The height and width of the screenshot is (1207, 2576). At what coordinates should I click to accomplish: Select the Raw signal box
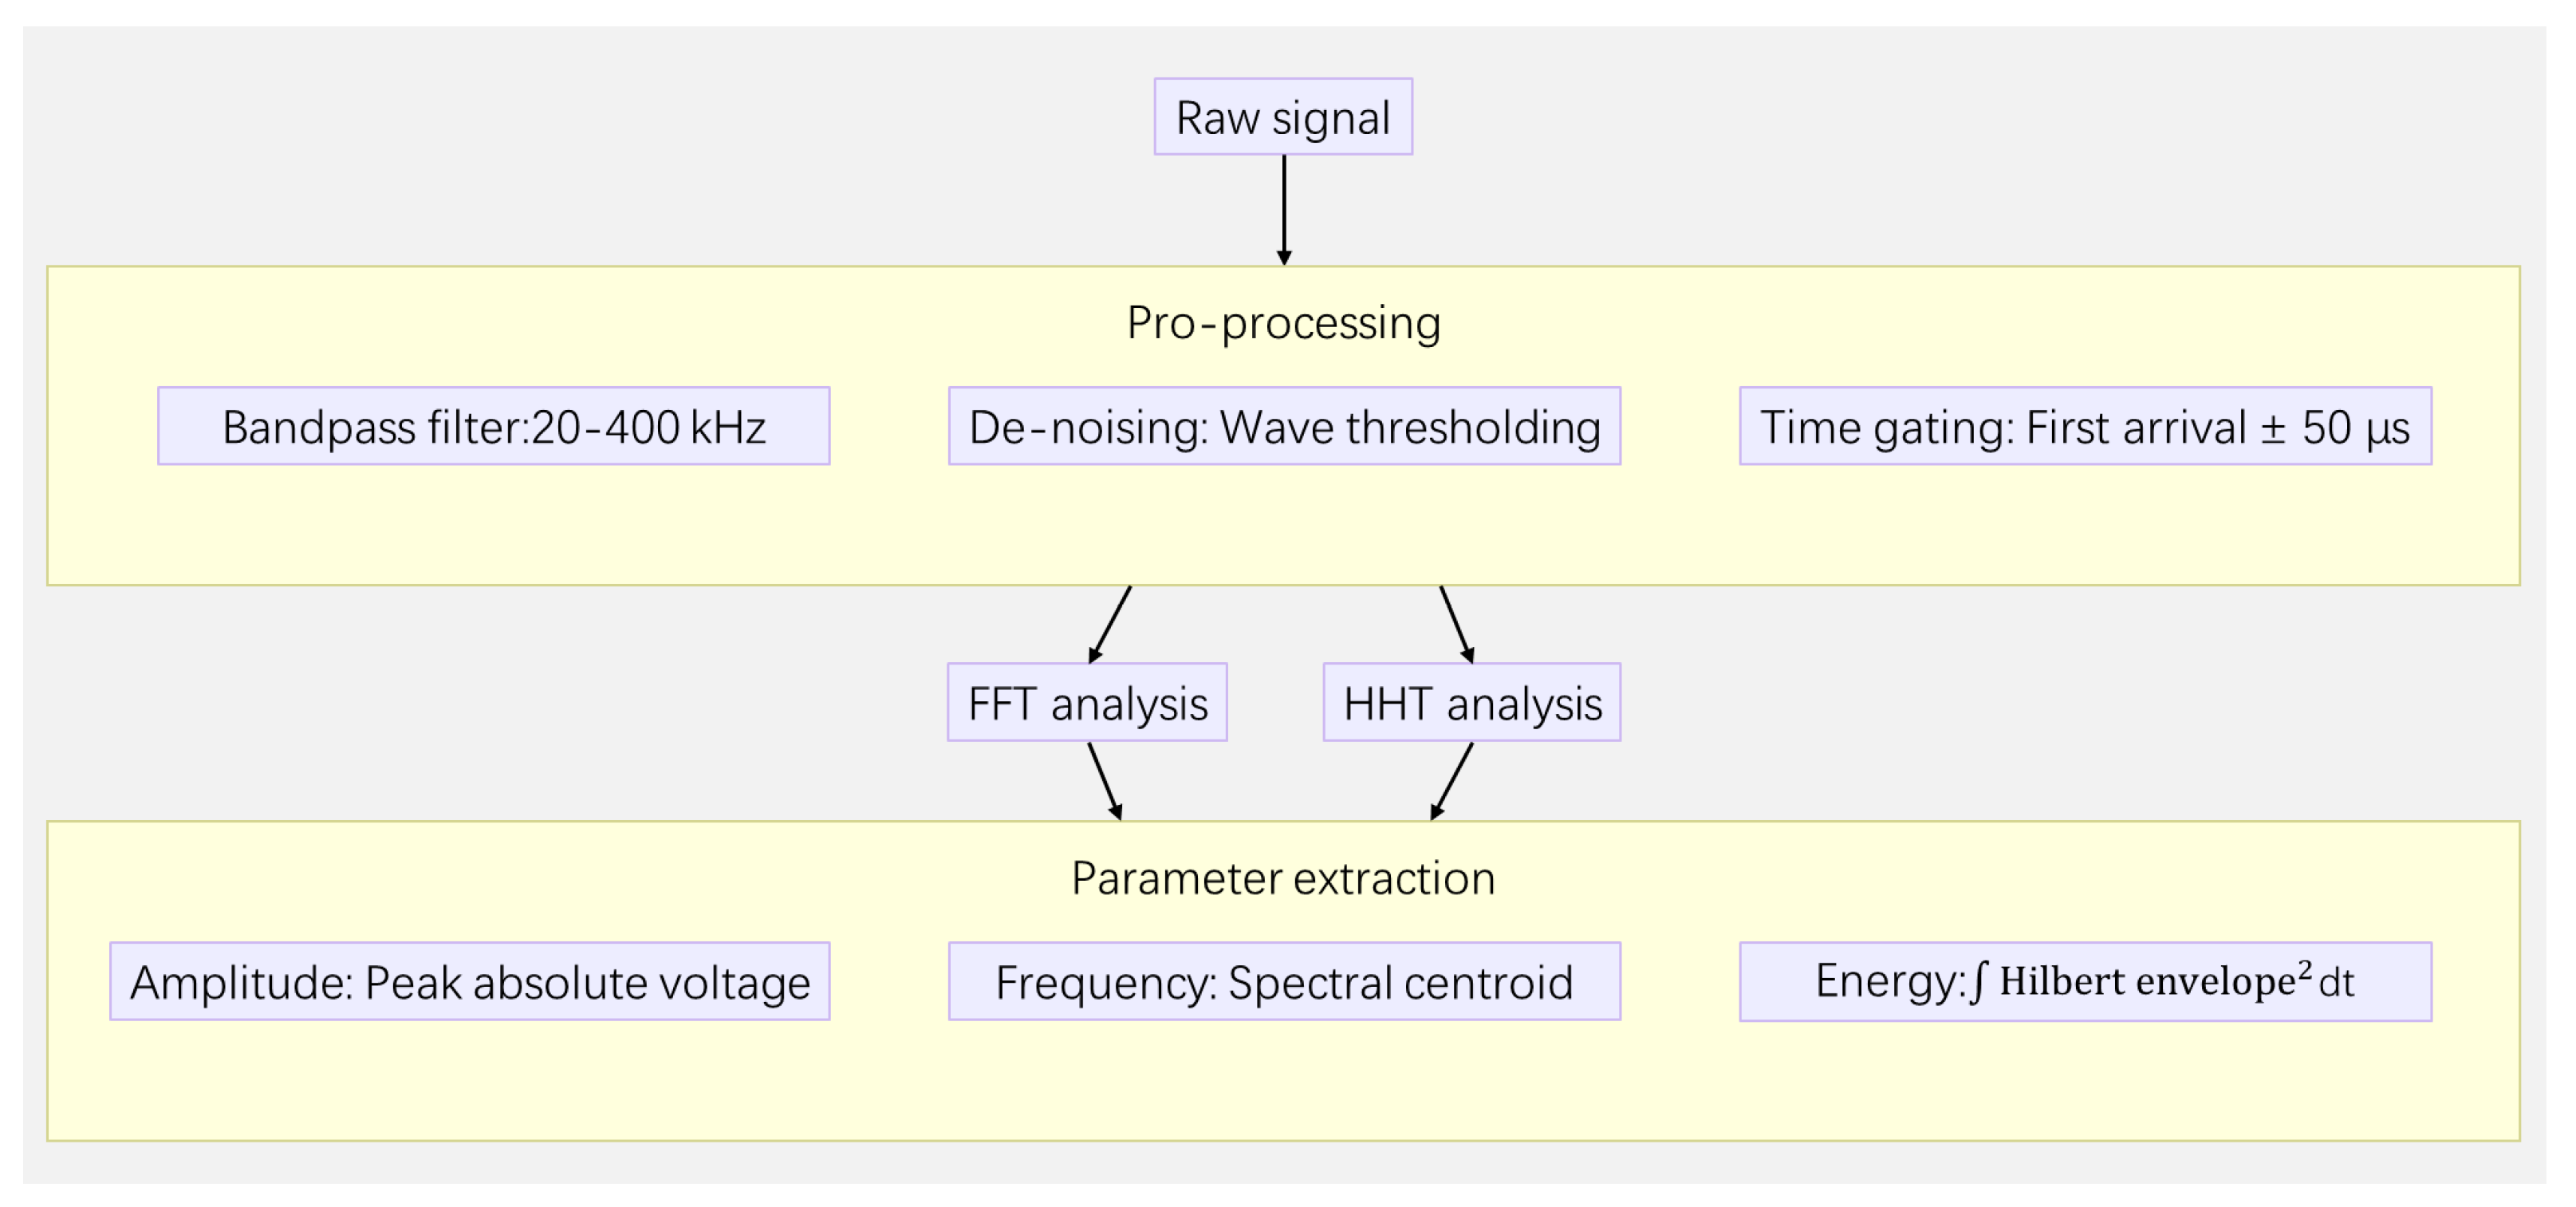coord(1283,117)
